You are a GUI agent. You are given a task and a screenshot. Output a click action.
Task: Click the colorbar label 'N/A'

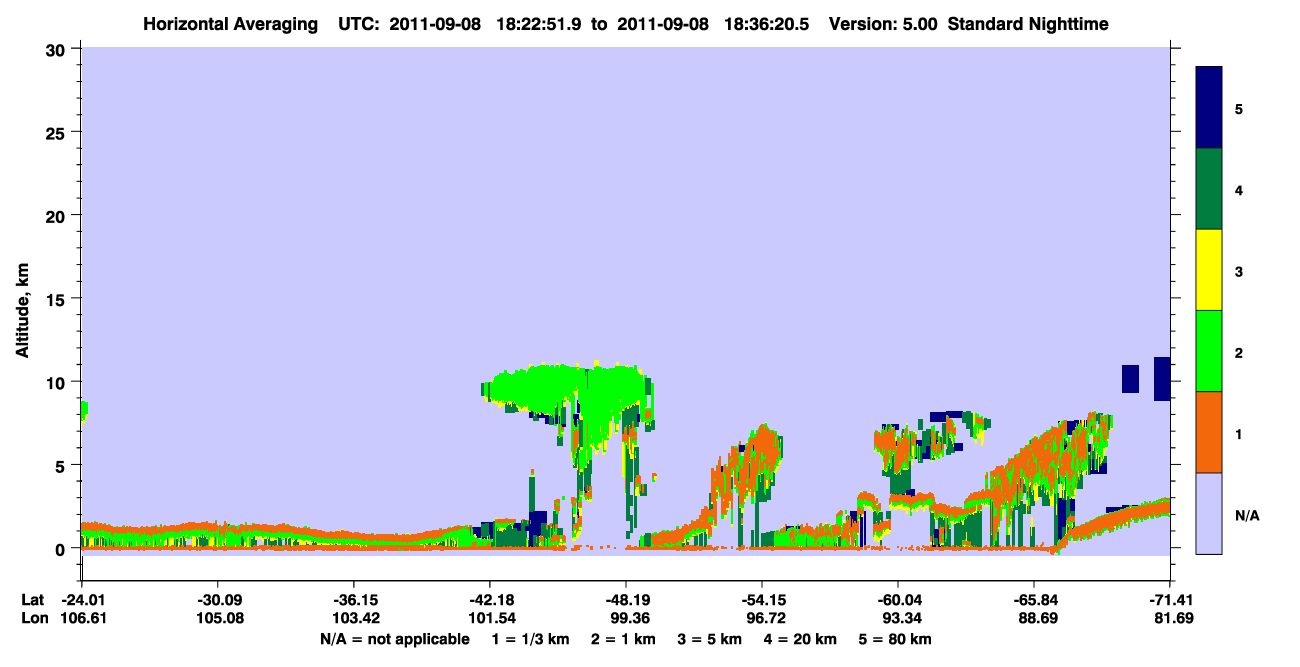click(x=1246, y=515)
